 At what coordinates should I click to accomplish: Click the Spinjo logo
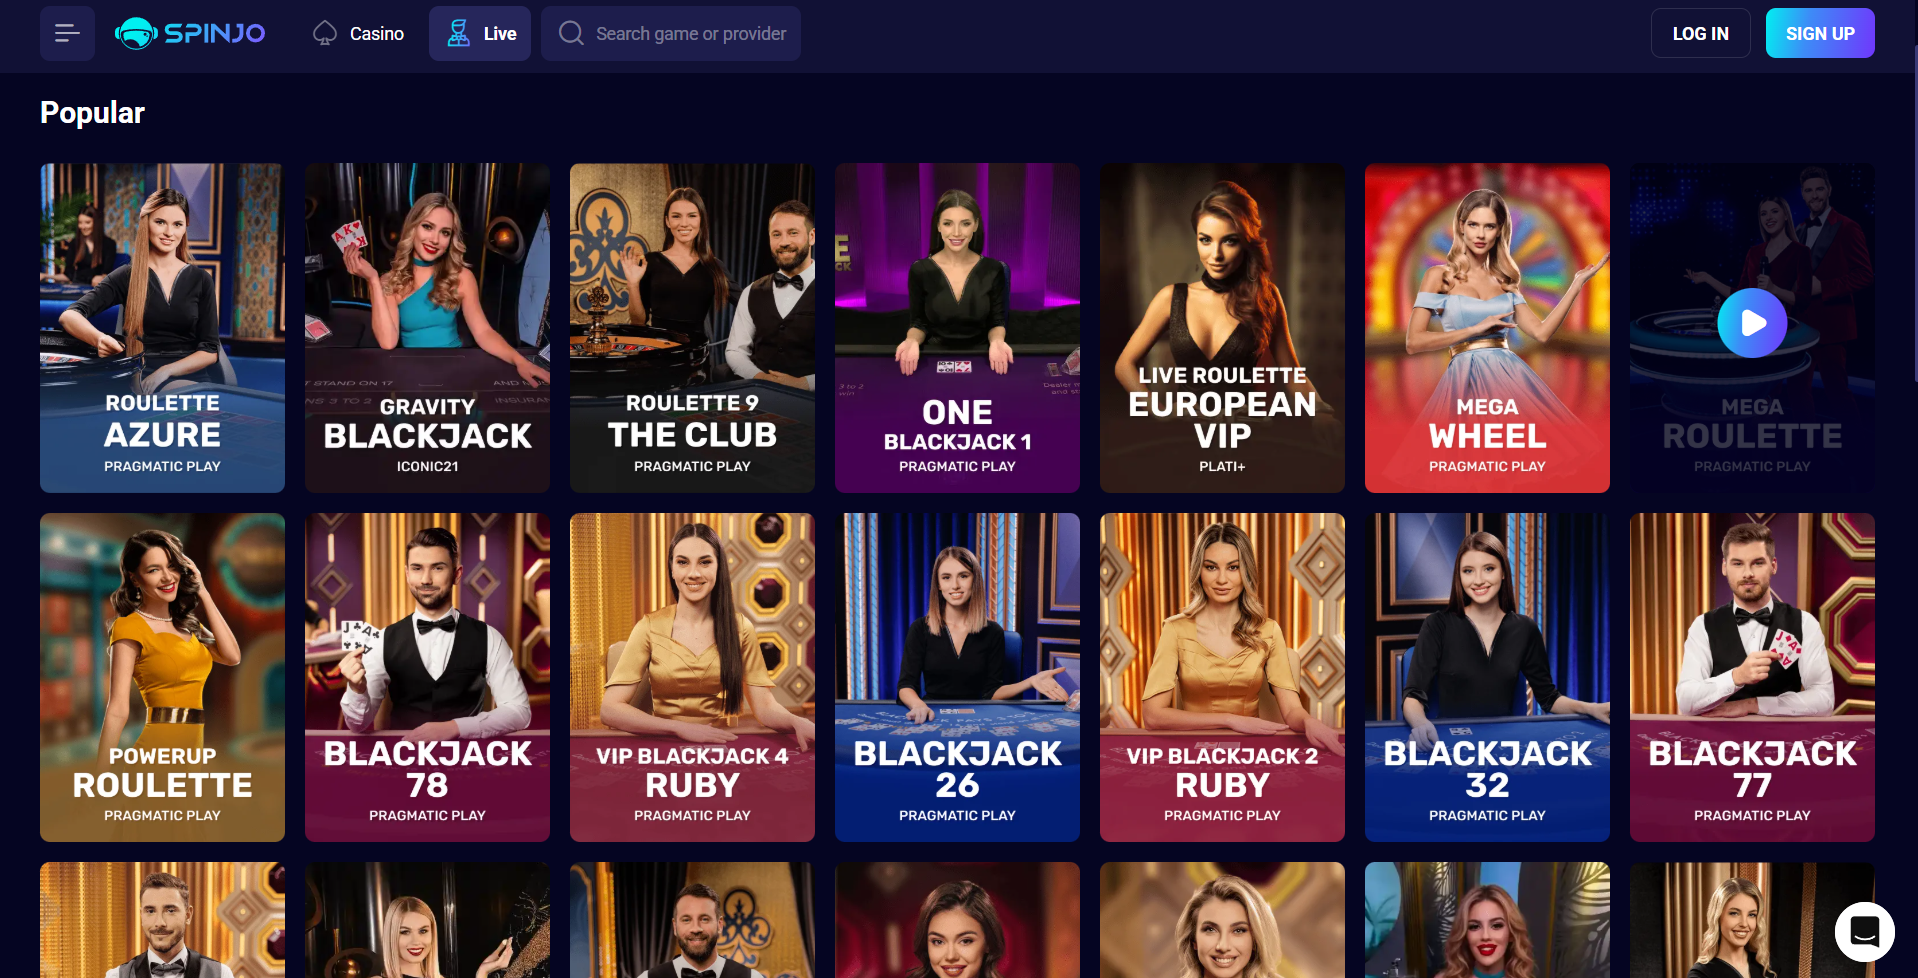point(190,33)
